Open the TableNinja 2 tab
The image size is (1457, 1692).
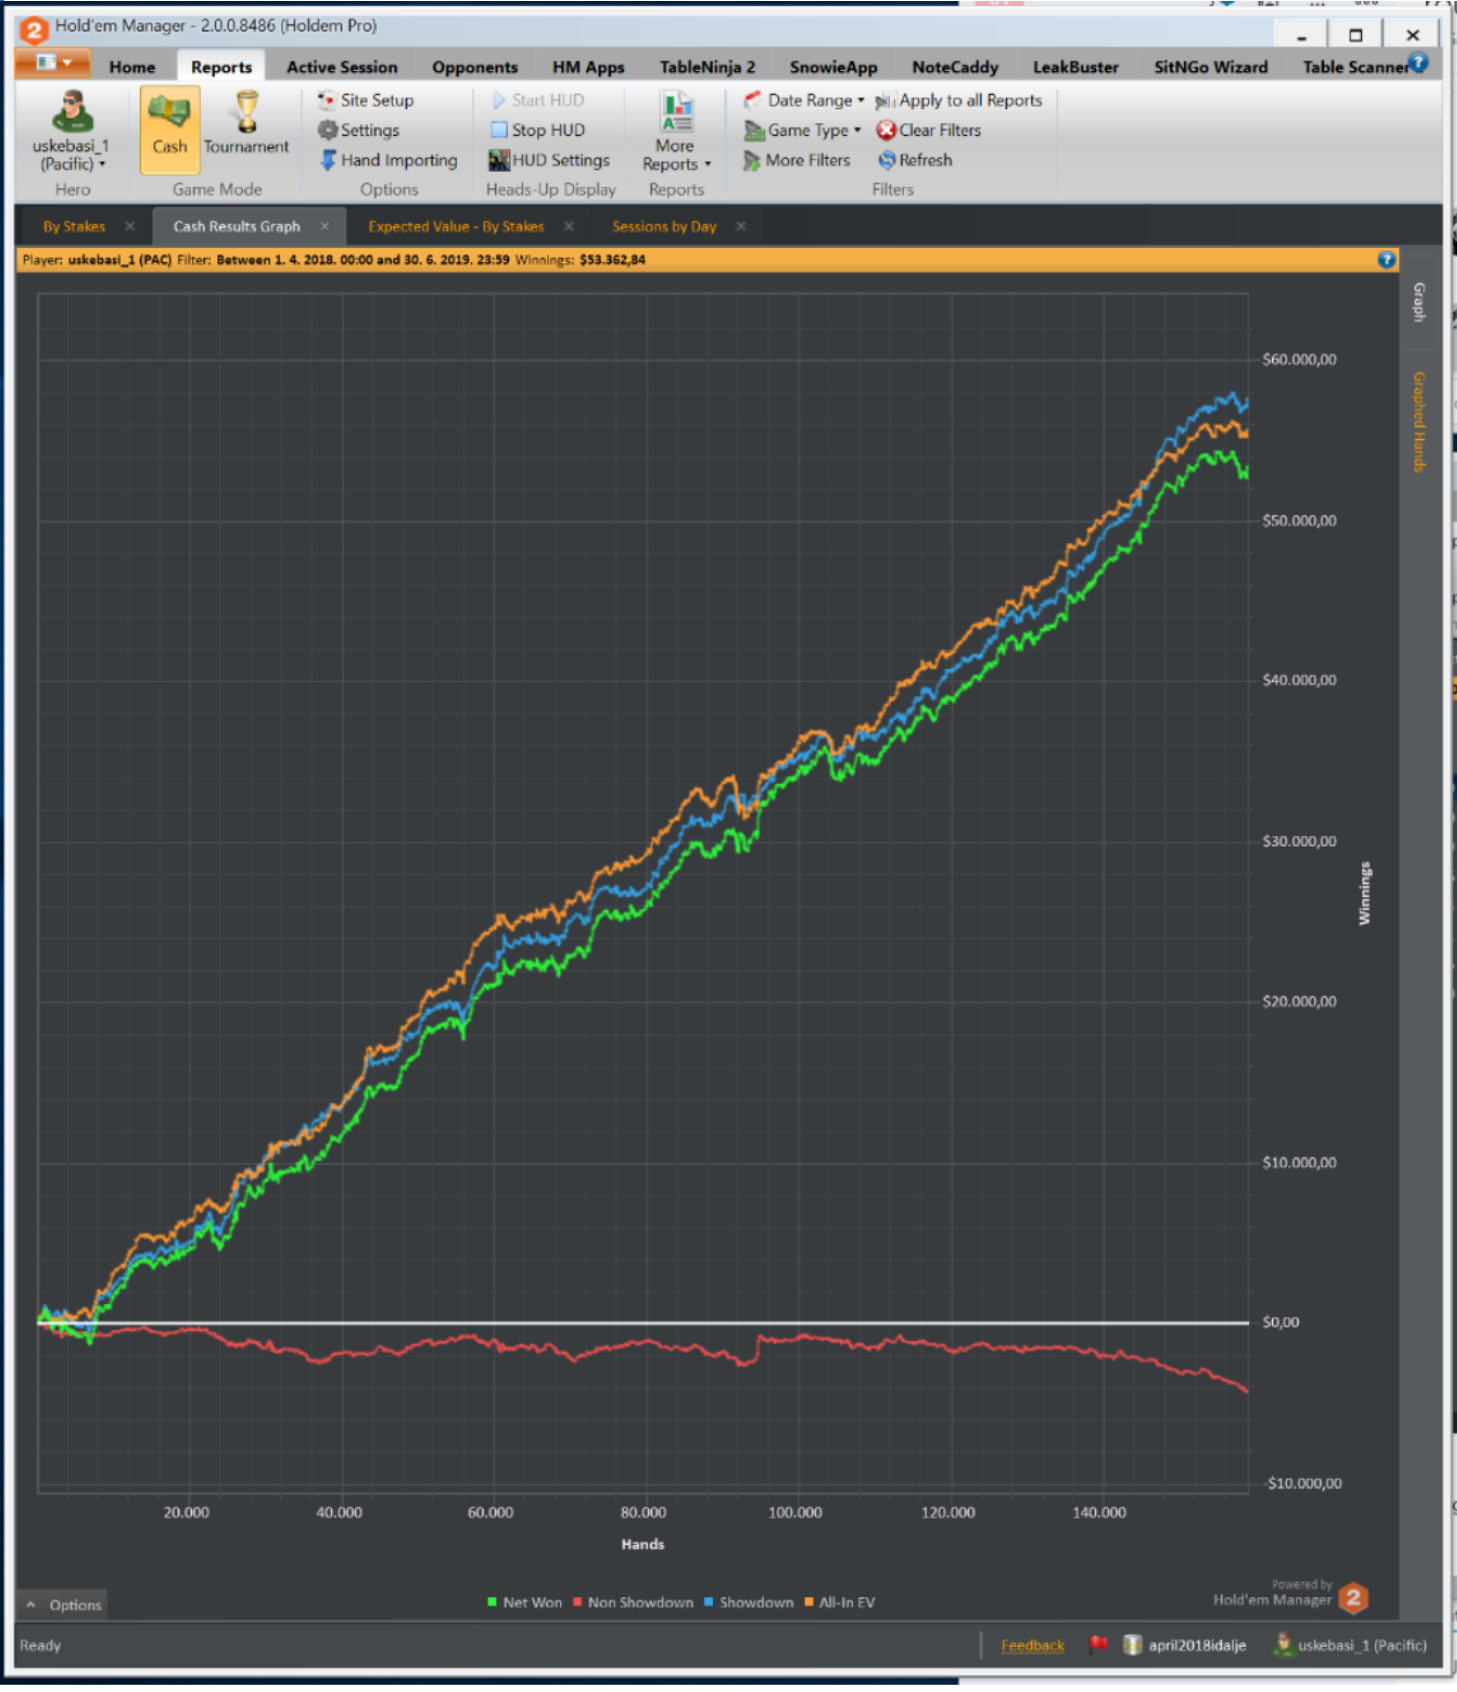click(x=707, y=67)
